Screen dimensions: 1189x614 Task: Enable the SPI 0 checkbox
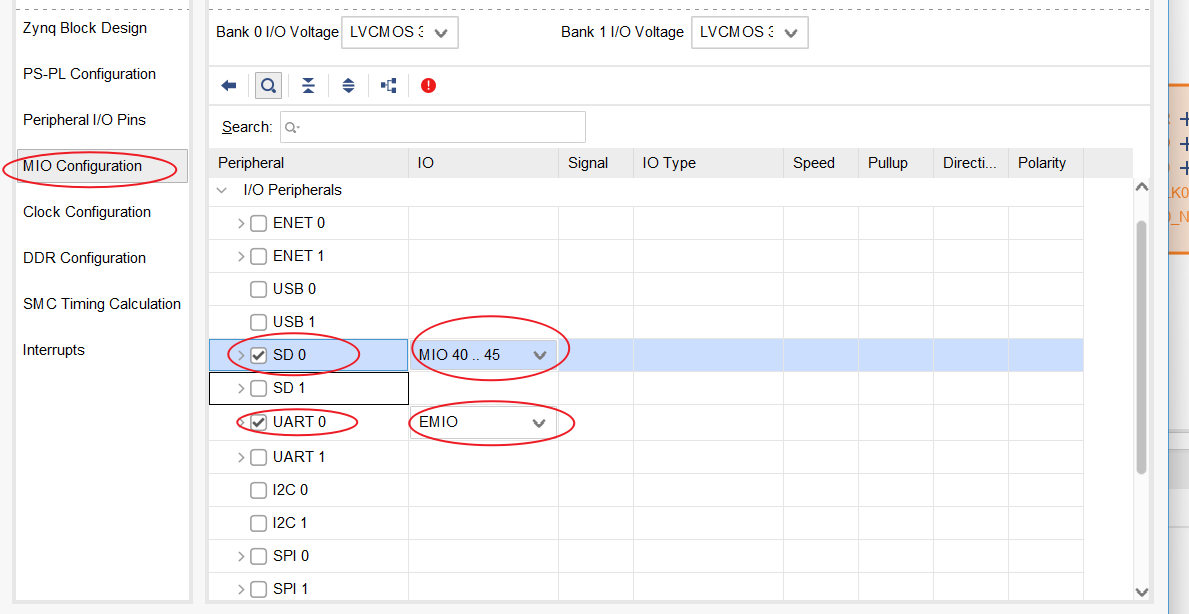[259, 556]
